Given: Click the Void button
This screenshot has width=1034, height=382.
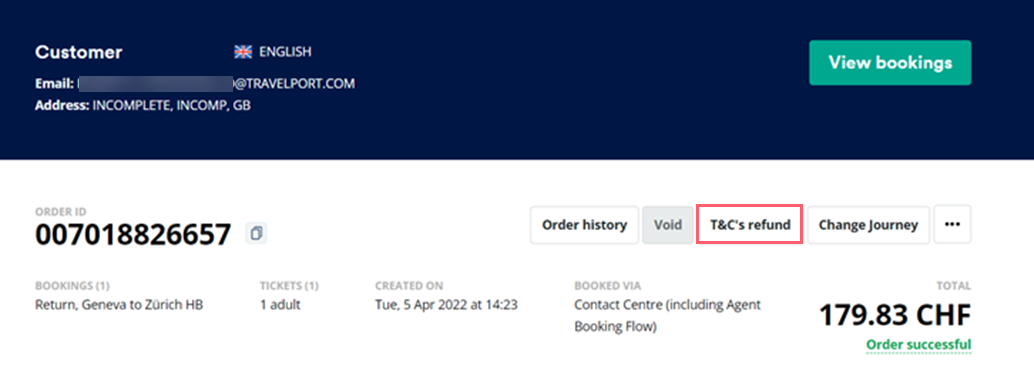Looking at the screenshot, I should click(x=667, y=225).
